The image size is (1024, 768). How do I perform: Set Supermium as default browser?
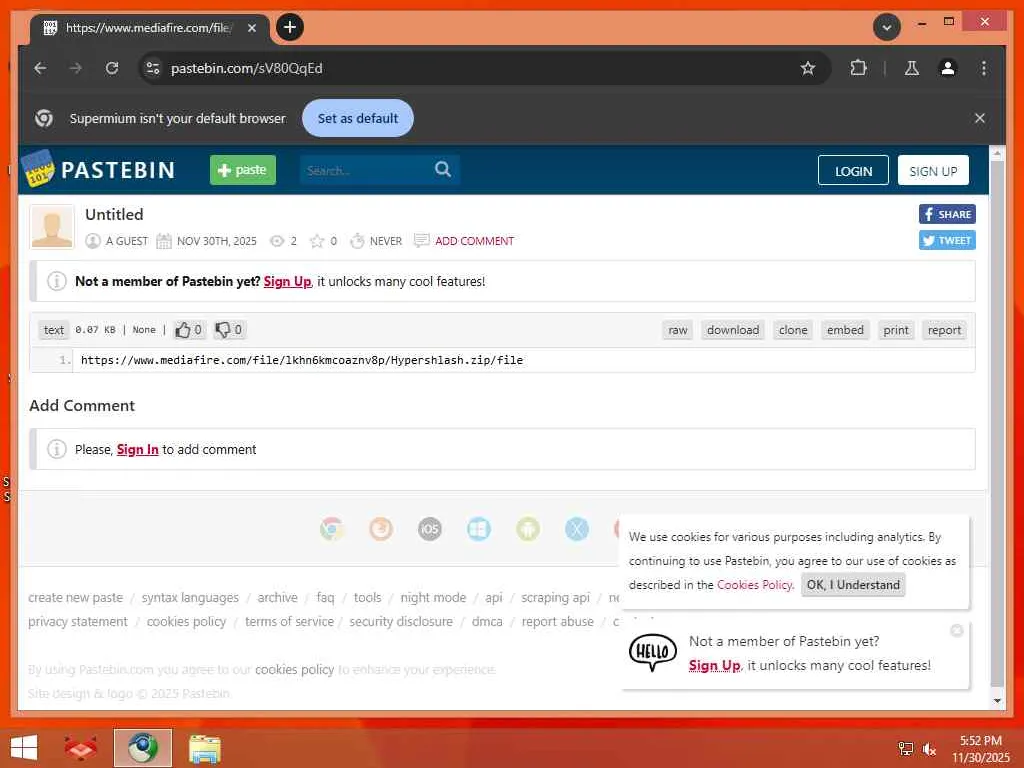pos(357,118)
